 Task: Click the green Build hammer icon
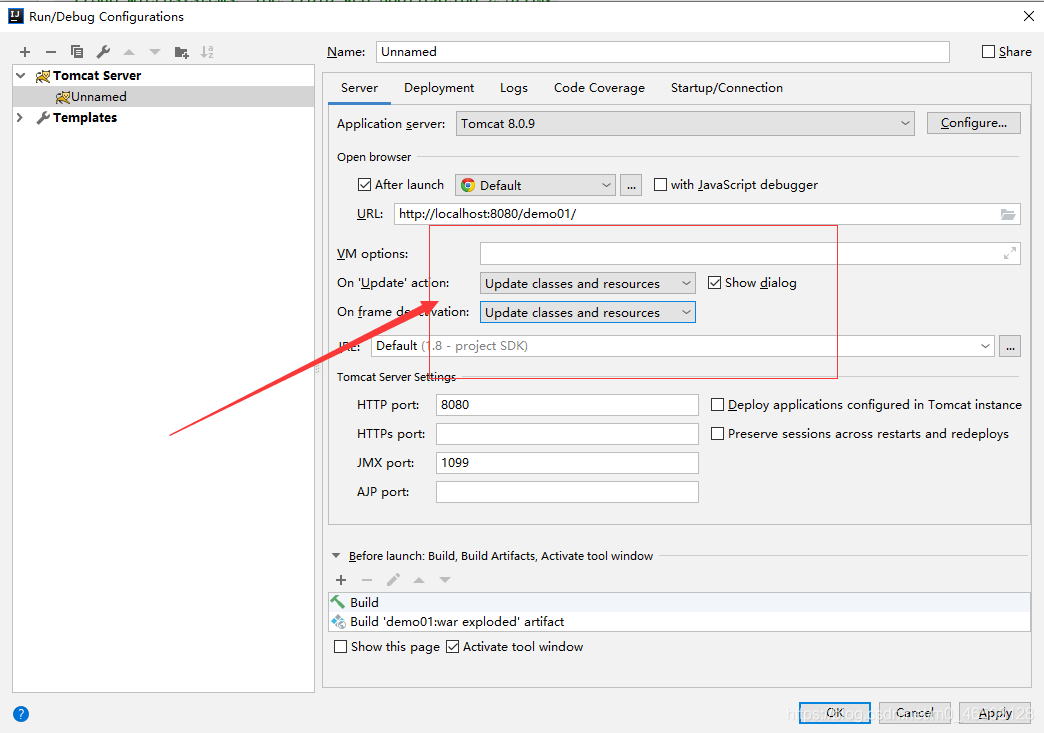pyautogui.click(x=338, y=602)
